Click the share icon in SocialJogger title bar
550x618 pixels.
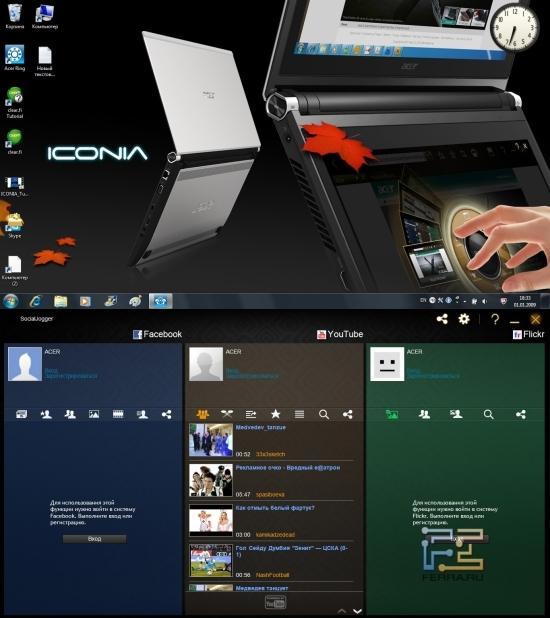pos(442,319)
